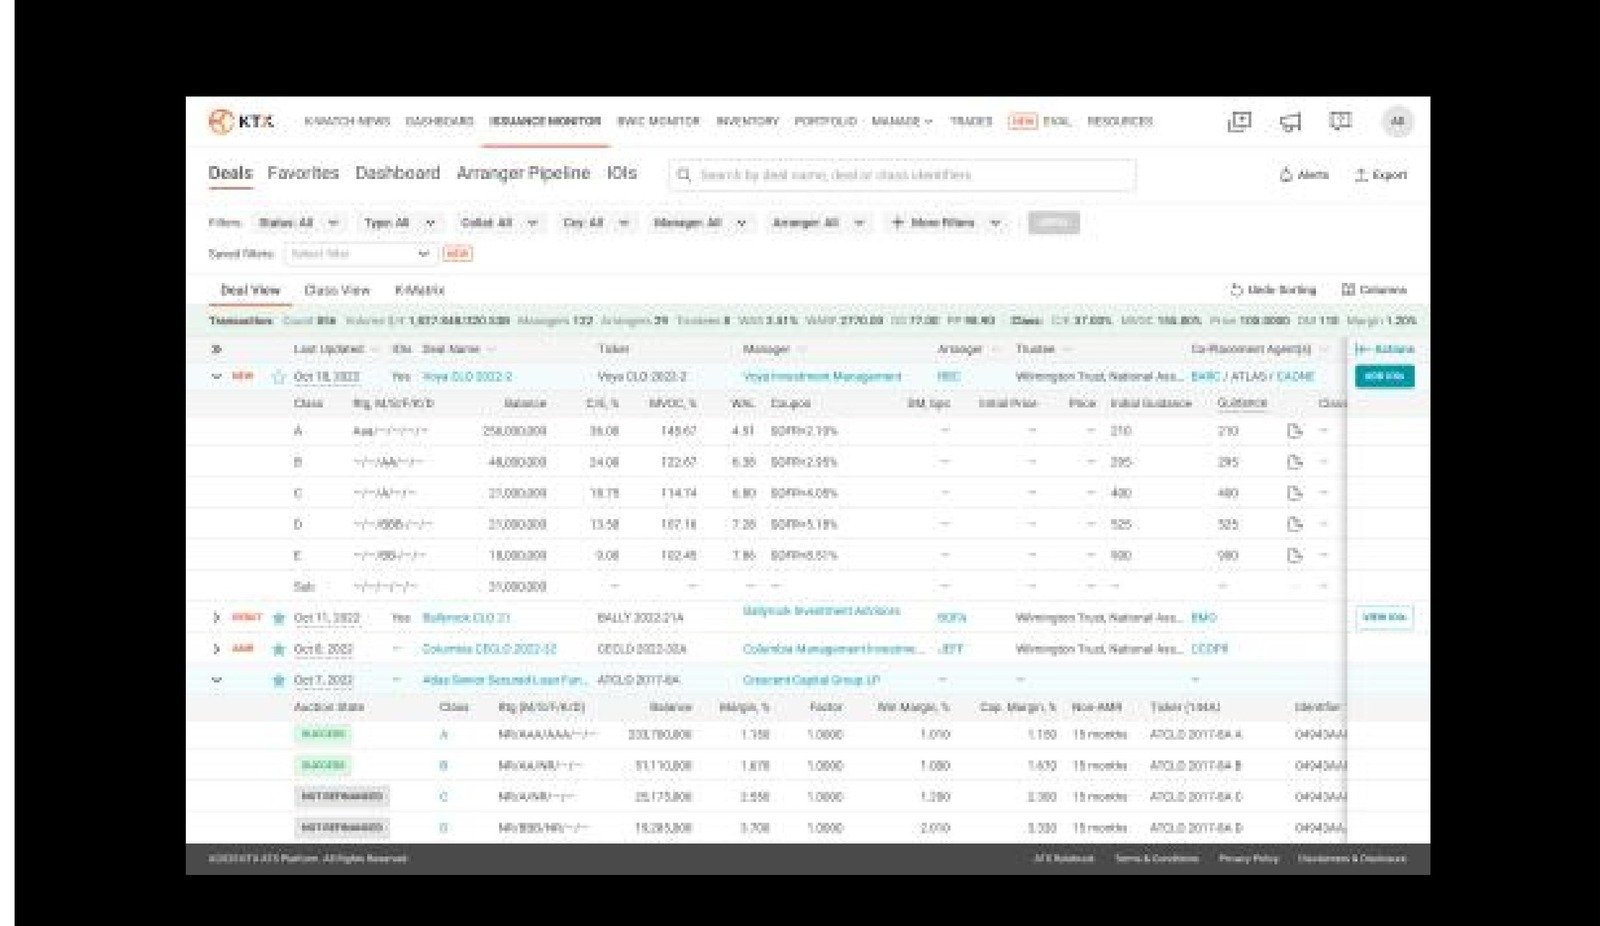Click the search magnifier icon

[x=684, y=175]
